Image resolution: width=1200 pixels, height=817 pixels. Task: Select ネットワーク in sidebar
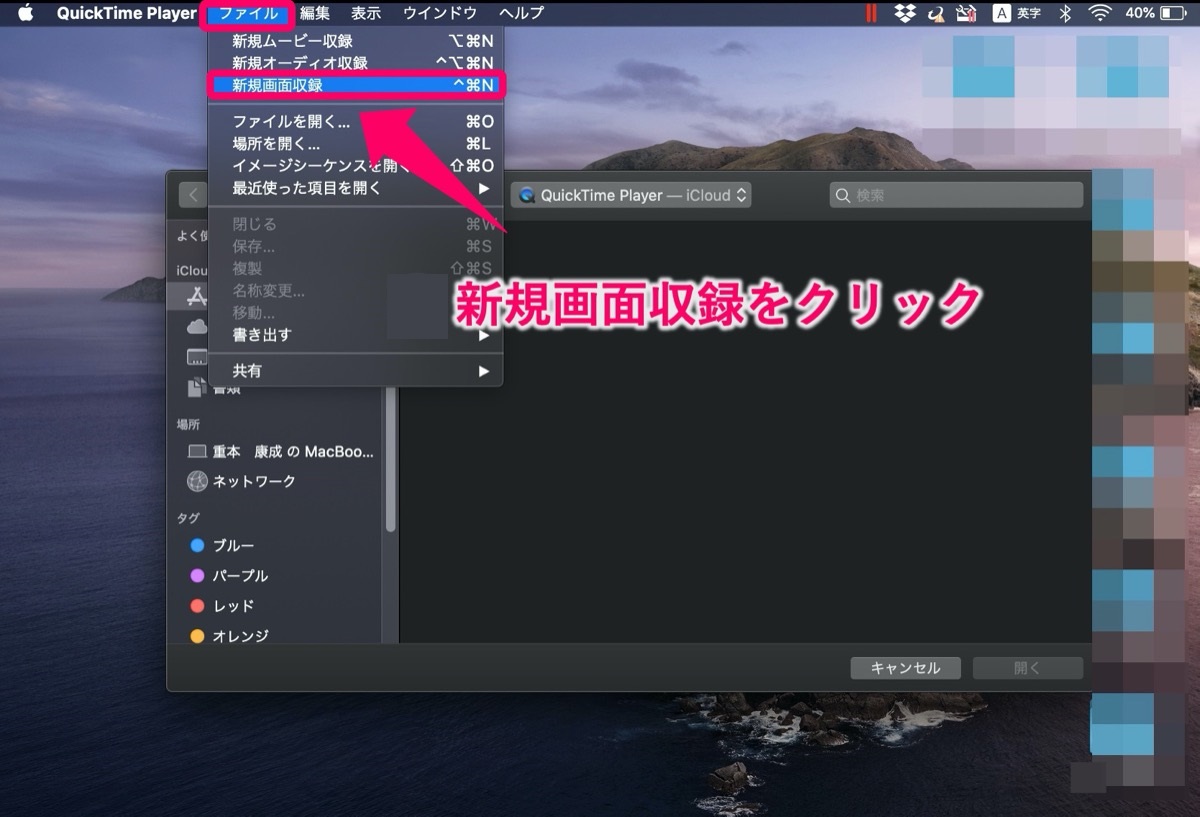coord(241,482)
